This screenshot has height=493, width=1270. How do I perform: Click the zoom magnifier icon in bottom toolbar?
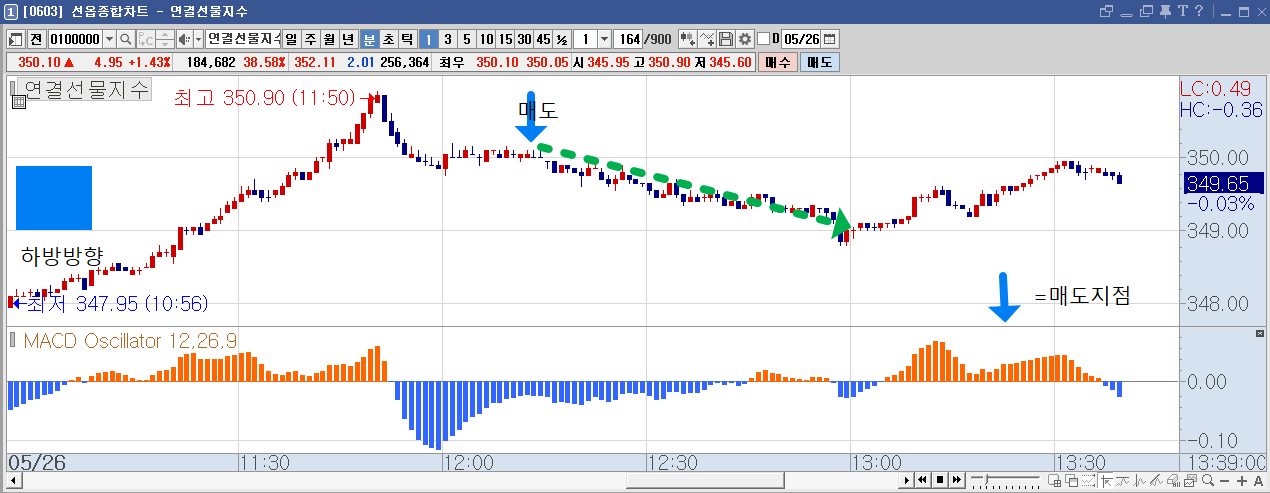[1207, 481]
